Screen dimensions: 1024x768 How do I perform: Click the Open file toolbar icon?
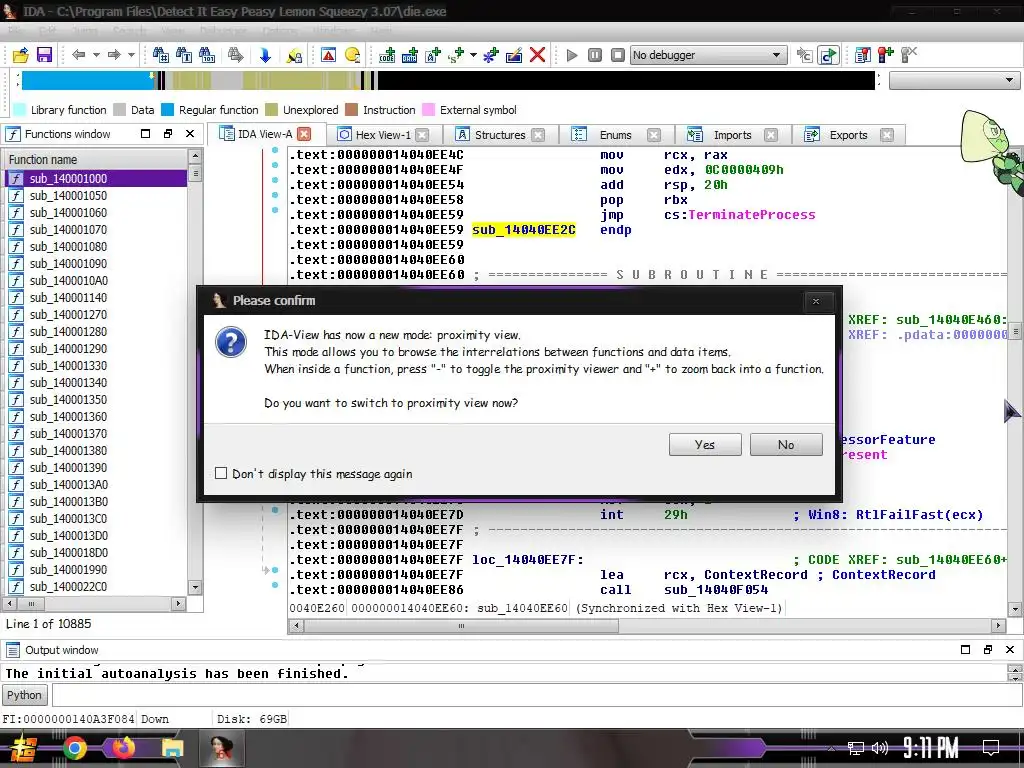click(x=20, y=55)
